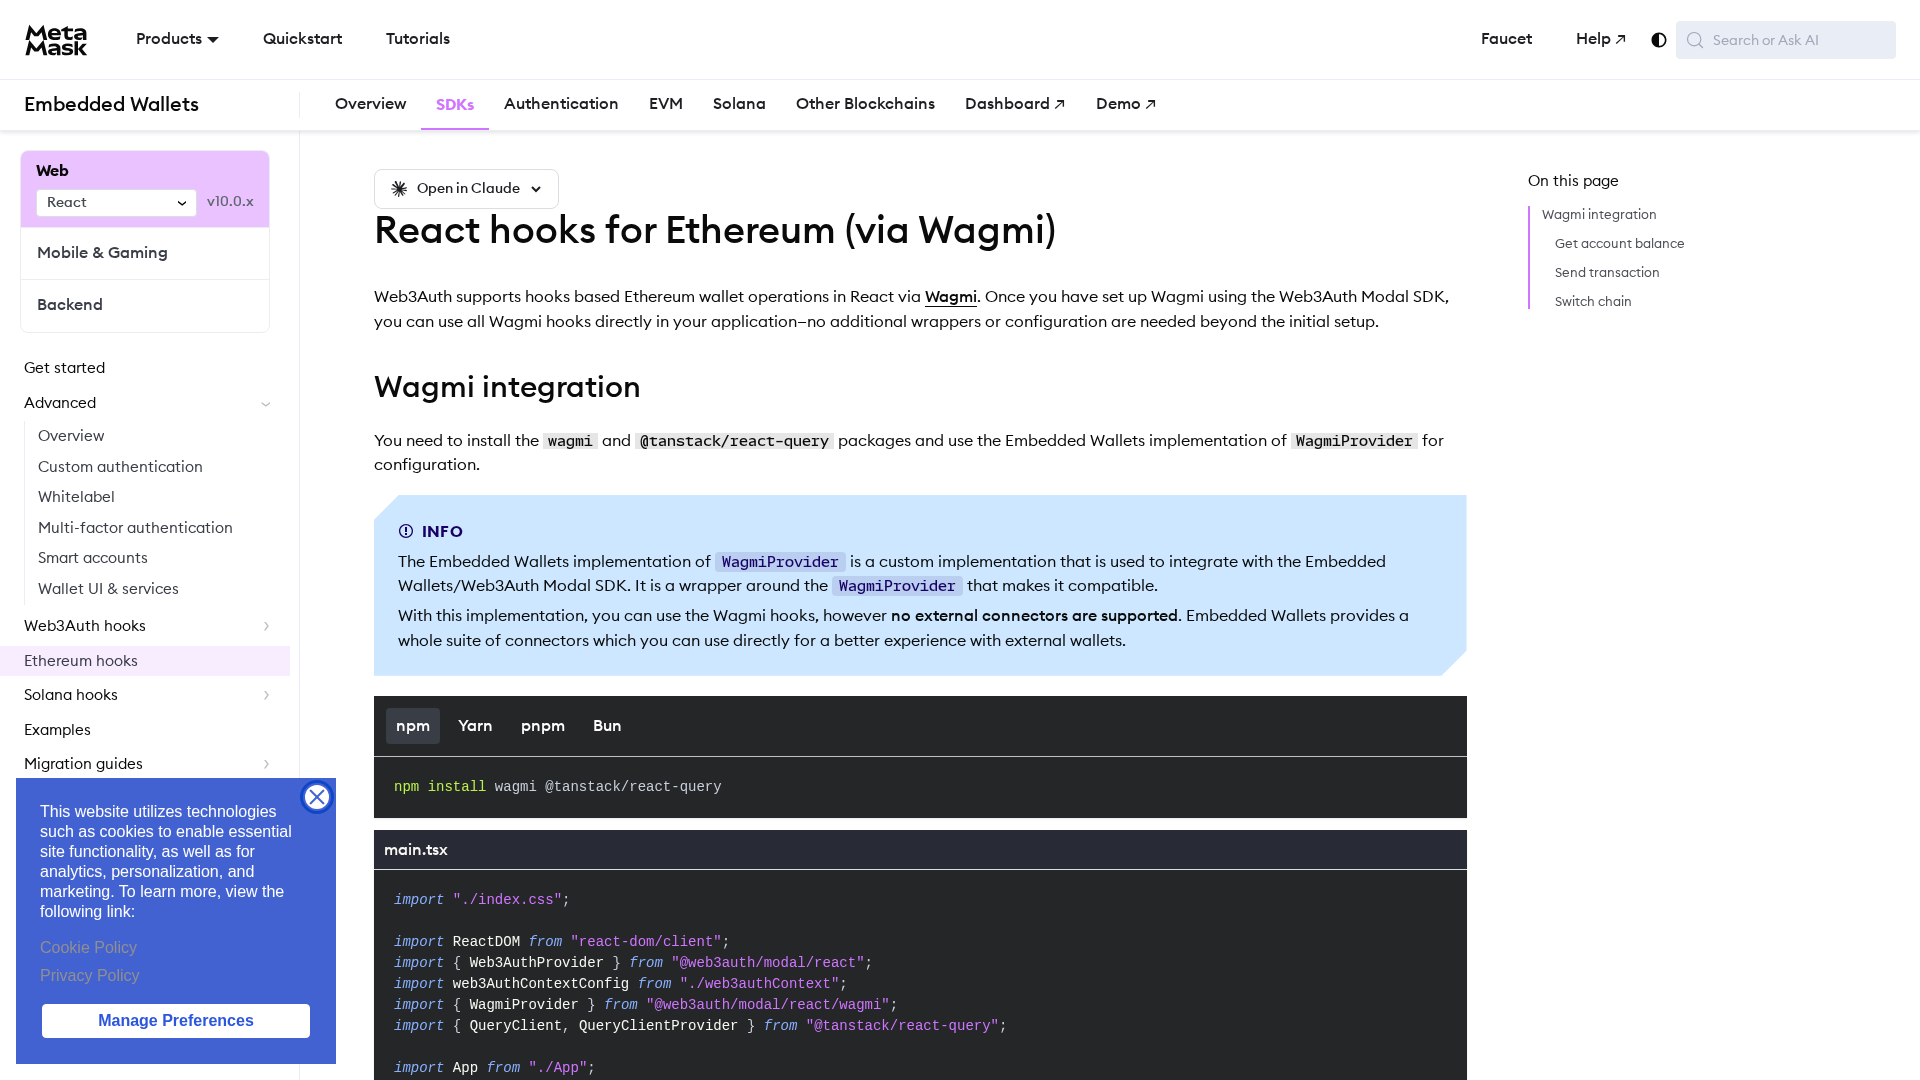Jump to Send transaction section
1920x1080 pixels.
pyautogui.click(x=1607, y=273)
